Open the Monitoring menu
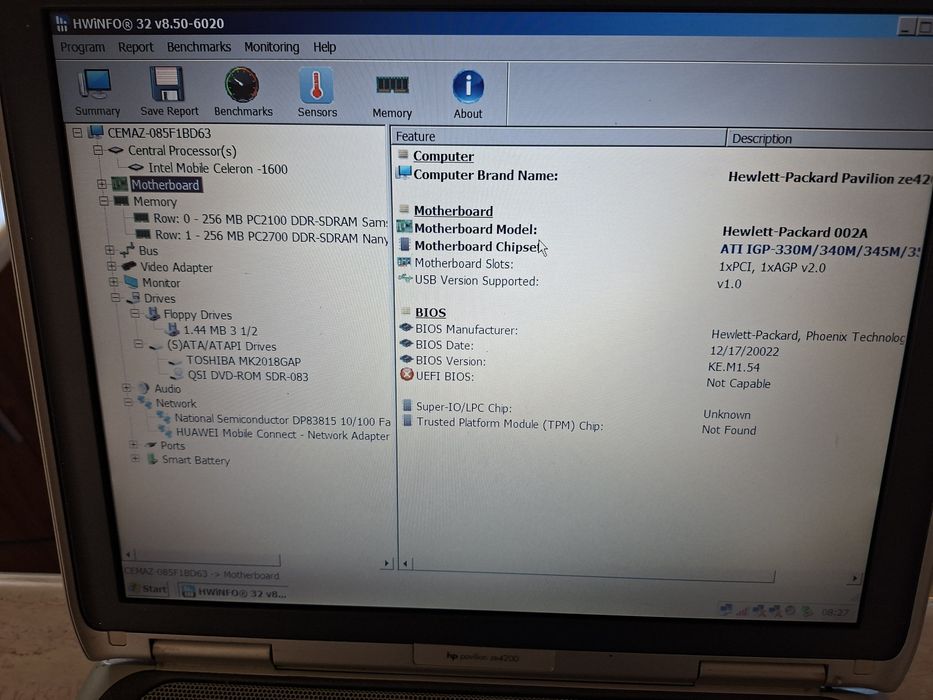Screen dimensions: 933x700 271,47
